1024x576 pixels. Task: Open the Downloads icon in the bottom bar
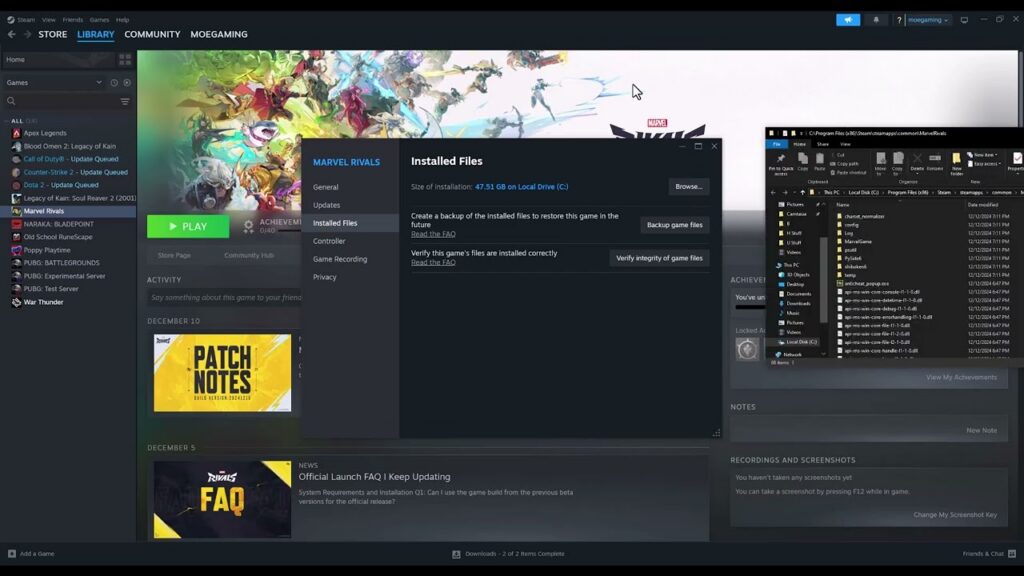click(x=456, y=554)
